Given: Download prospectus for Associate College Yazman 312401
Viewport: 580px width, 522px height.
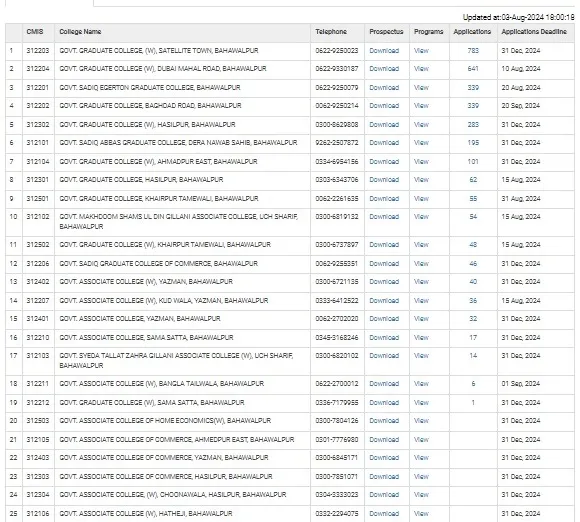Looking at the screenshot, I should [384, 319].
